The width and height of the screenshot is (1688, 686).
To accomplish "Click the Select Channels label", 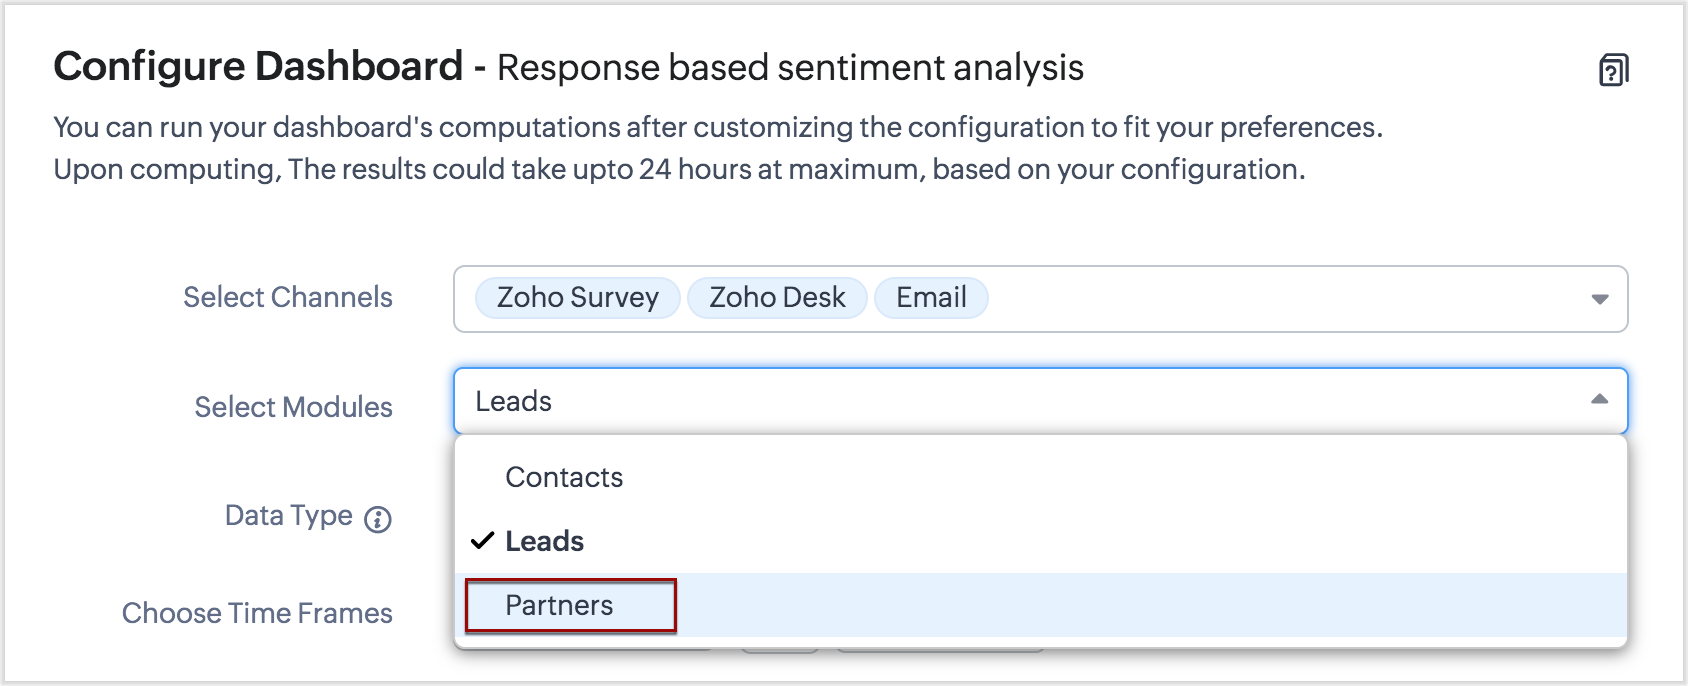I will pyautogui.click(x=288, y=298).
